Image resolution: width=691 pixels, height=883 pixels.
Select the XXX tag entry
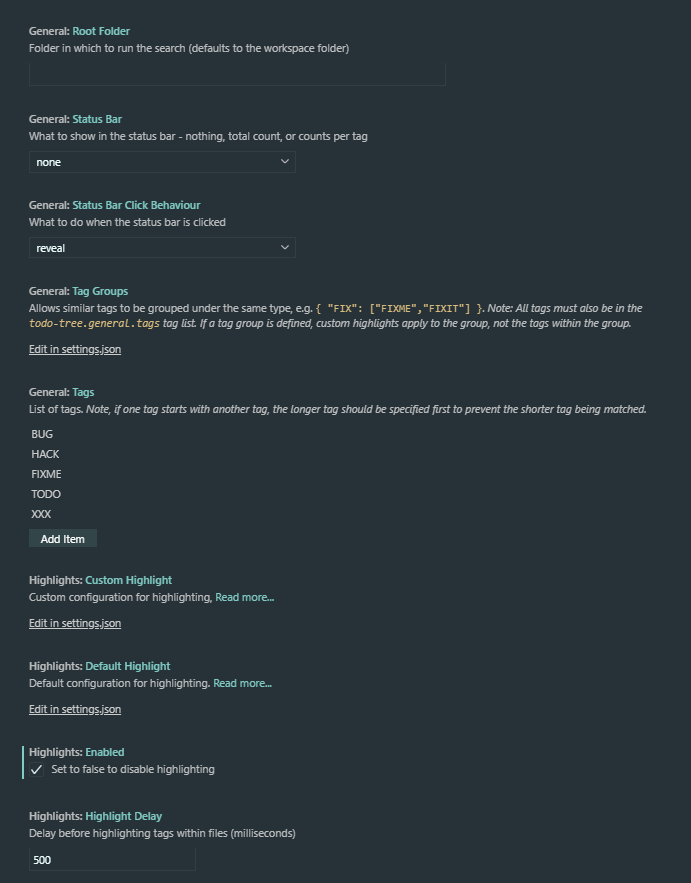(41, 514)
